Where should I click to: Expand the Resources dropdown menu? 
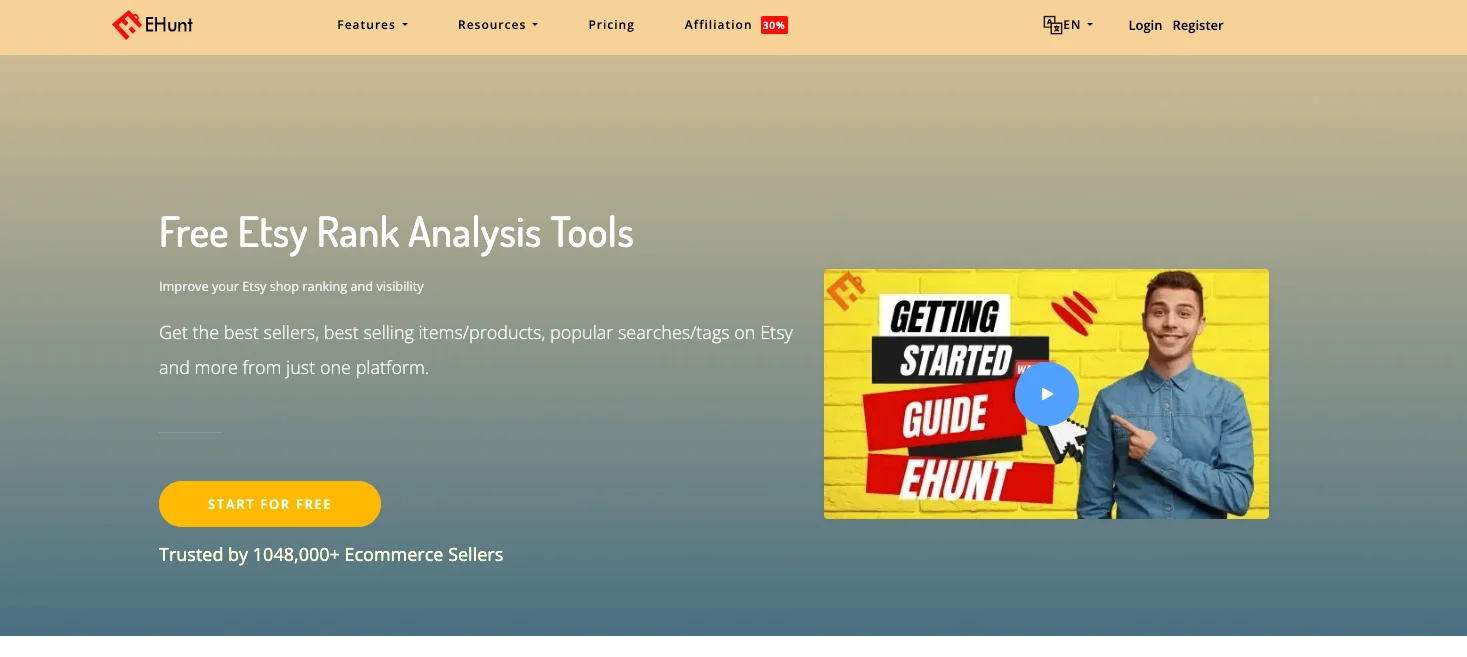coord(498,25)
